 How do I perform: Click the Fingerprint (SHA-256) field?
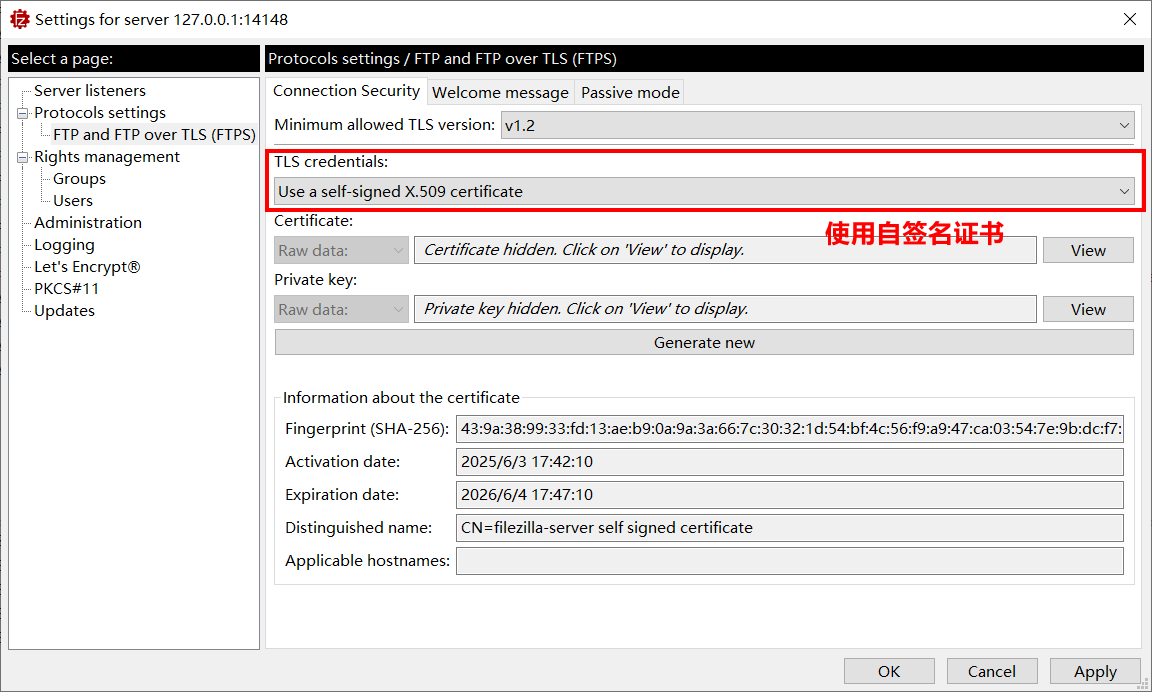[790, 429]
